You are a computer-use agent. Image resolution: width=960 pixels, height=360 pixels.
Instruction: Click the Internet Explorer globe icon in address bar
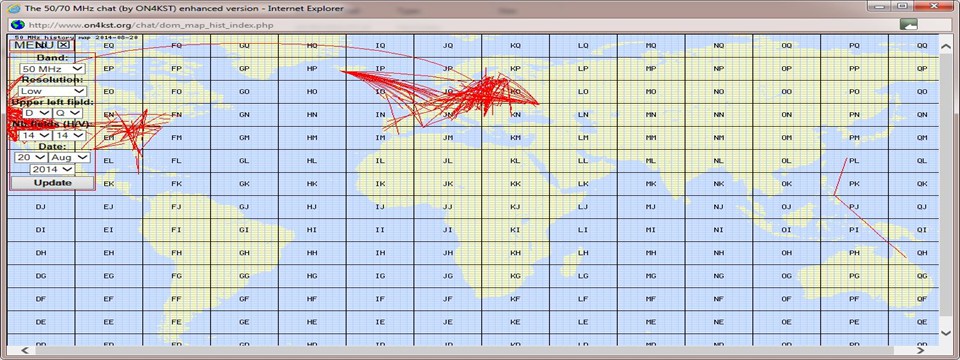click(x=17, y=25)
